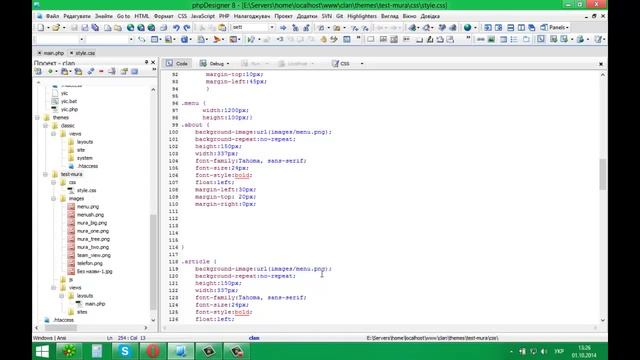Click the Print icon in toolbar

pos(164,28)
